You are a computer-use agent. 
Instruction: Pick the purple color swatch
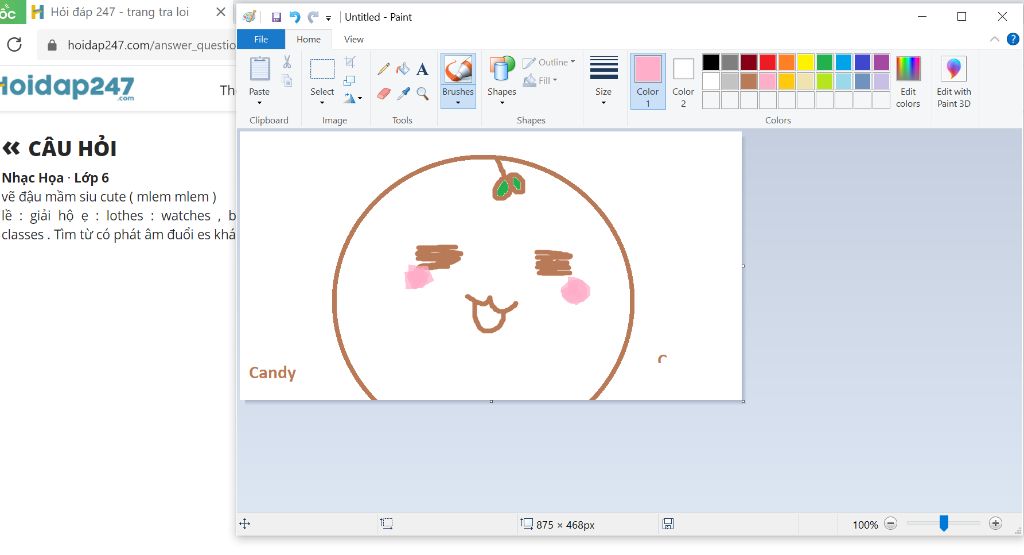click(x=882, y=62)
